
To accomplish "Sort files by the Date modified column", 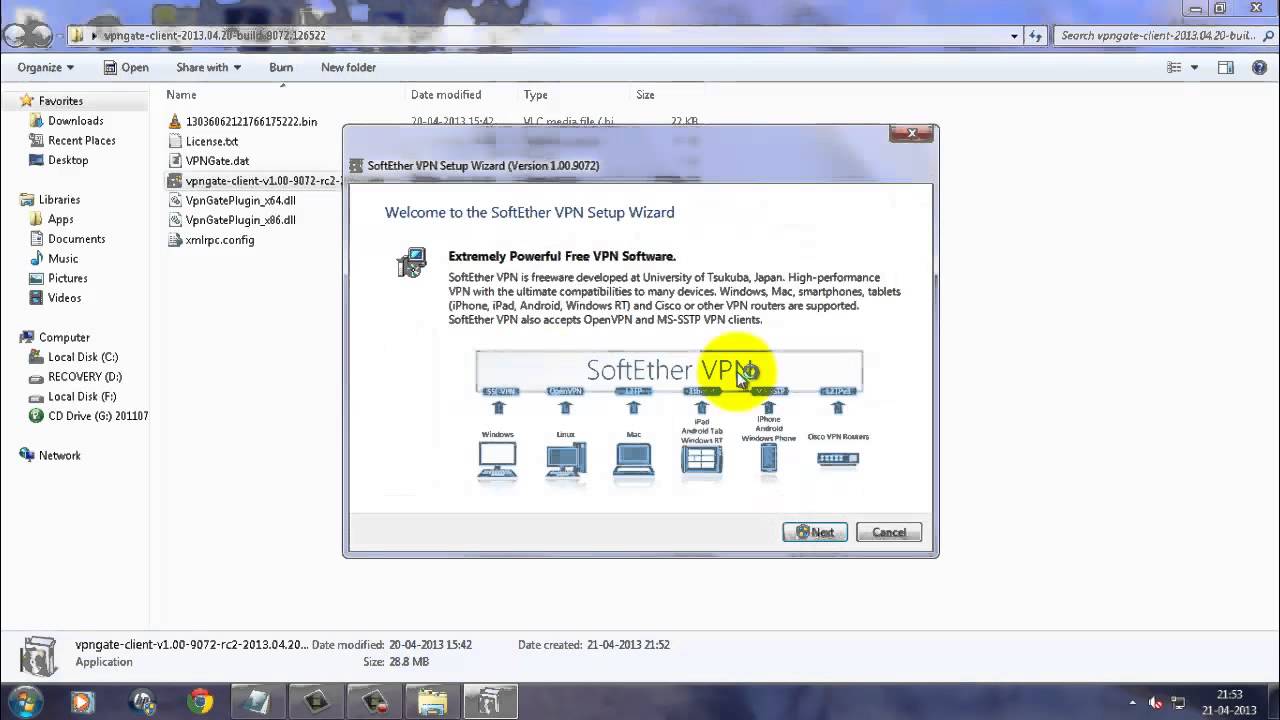I will pyautogui.click(x=446, y=94).
